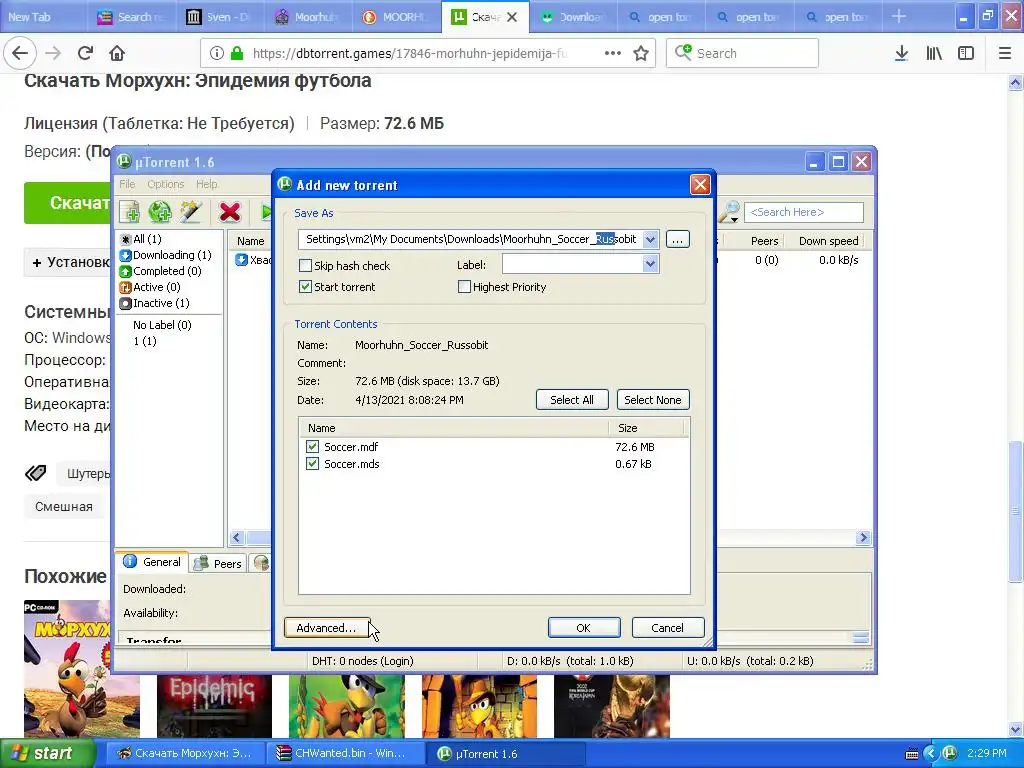Click Epidemic game thumbnail
Screen dimensions: 1024x768
click(214, 706)
